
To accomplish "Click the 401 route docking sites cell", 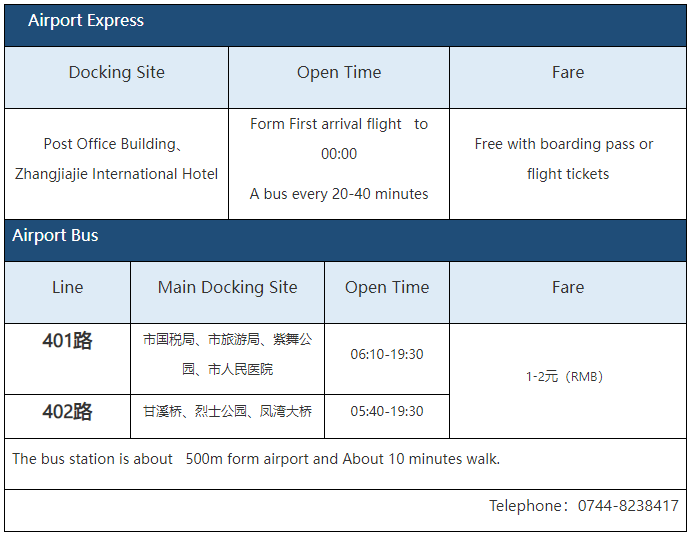I will pyautogui.click(x=228, y=355).
